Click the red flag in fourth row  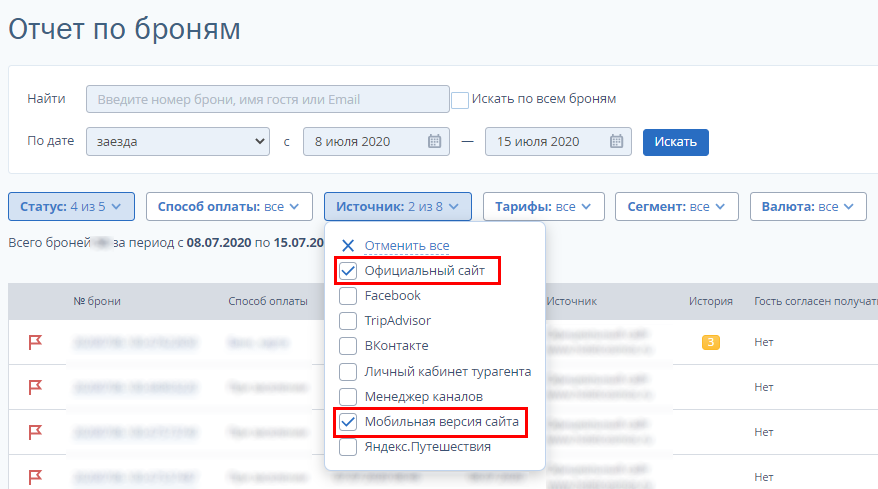(x=35, y=475)
